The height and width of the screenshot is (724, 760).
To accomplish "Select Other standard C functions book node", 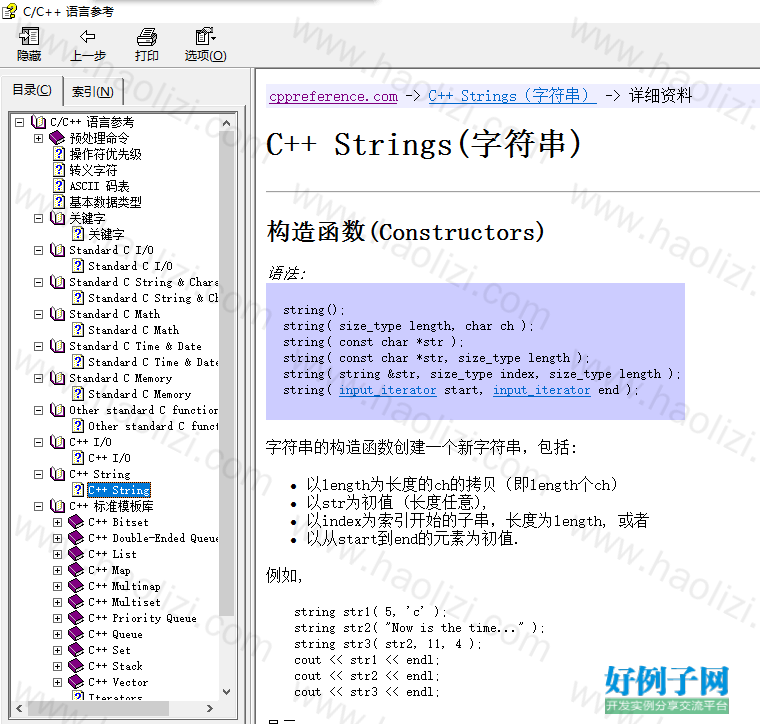I will tap(143, 410).
